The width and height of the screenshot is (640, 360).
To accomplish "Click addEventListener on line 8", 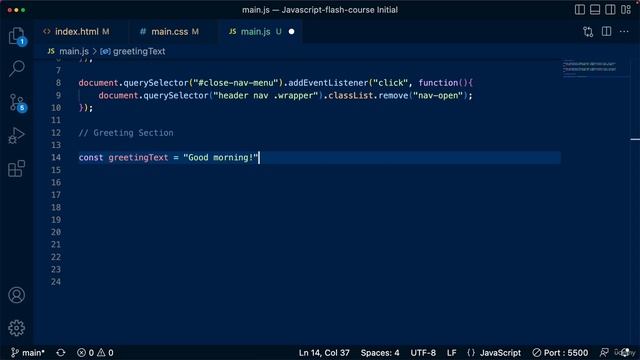I will pyautogui.click(x=328, y=83).
